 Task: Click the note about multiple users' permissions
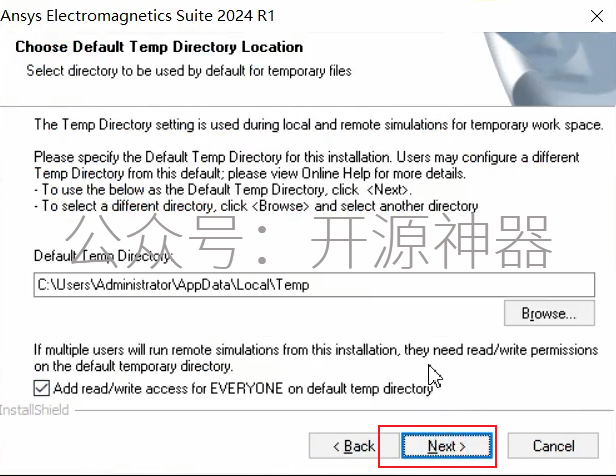tap(316, 358)
